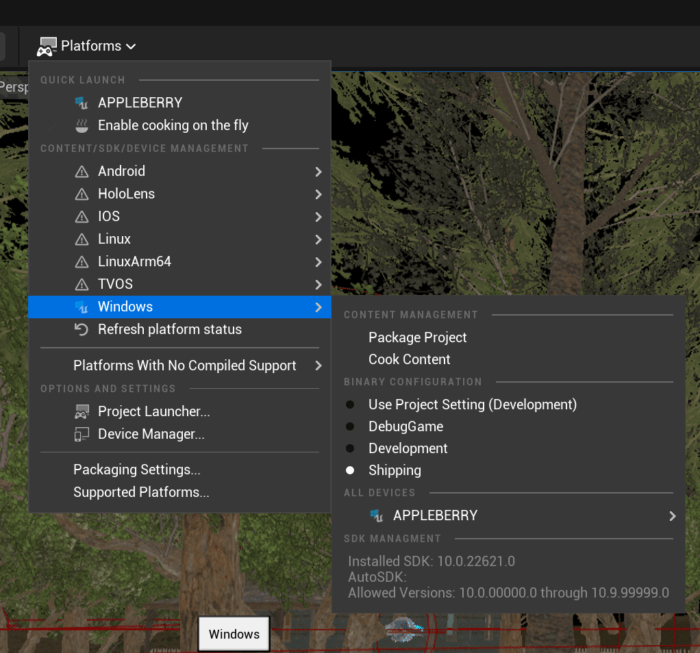Click the APPLEBERRY Windows icon in Quick Launch
The width and height of the screenshot is (700, 653).
(81, 103)
